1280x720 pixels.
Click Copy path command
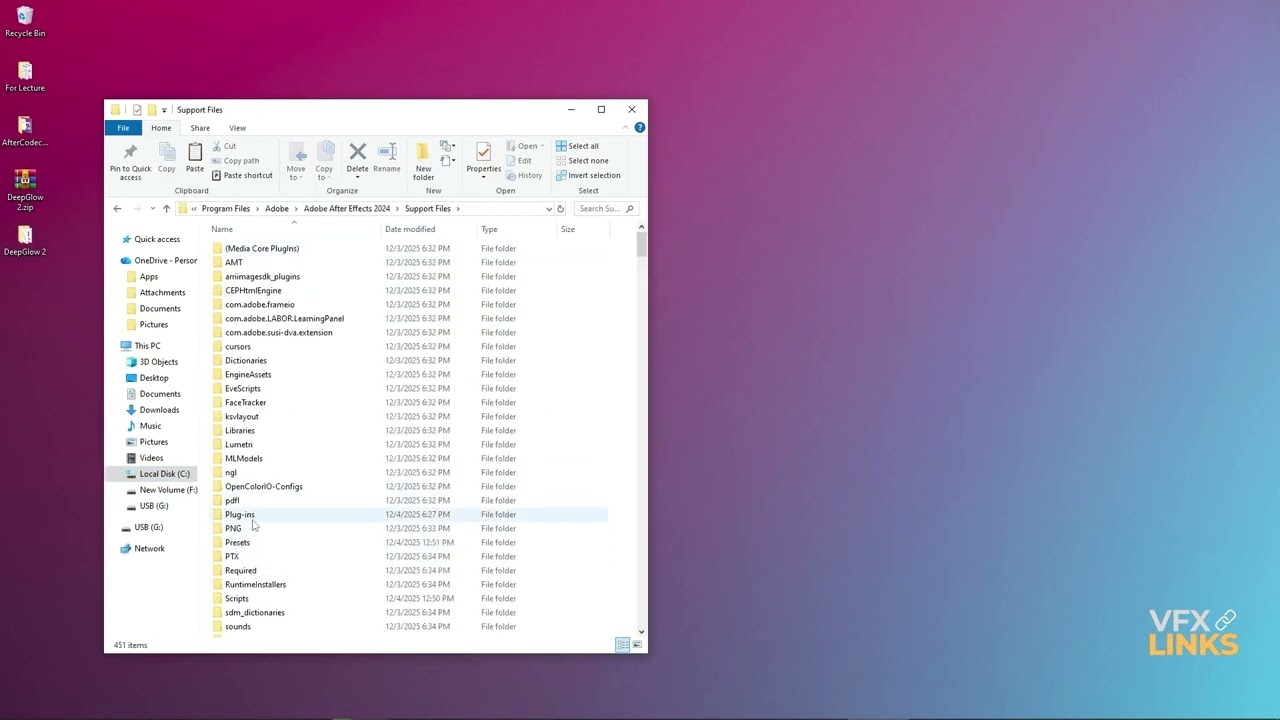pos(235,160)
